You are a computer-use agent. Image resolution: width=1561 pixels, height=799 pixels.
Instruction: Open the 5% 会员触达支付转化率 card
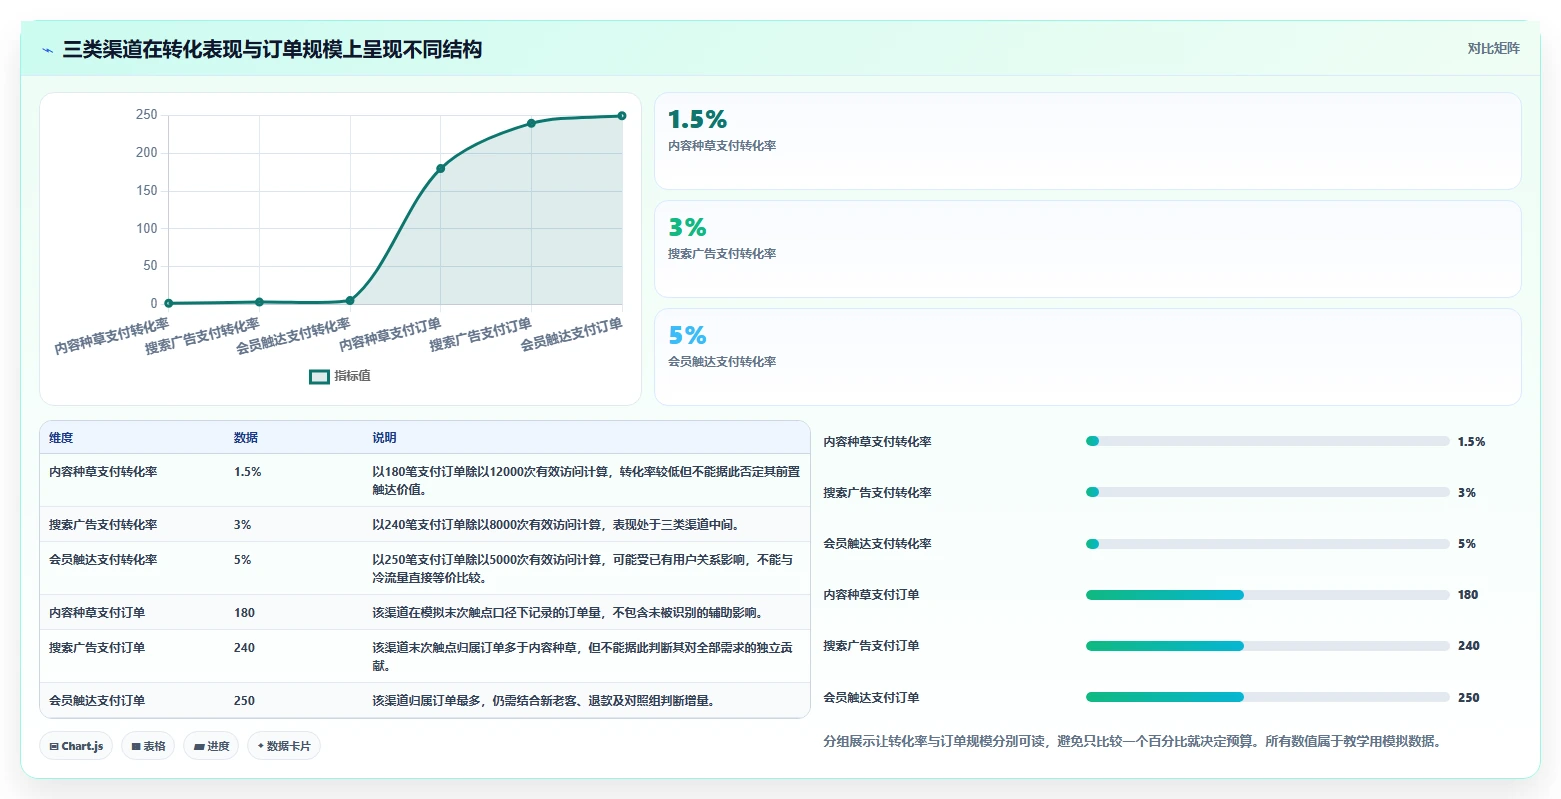point(1087,357)
